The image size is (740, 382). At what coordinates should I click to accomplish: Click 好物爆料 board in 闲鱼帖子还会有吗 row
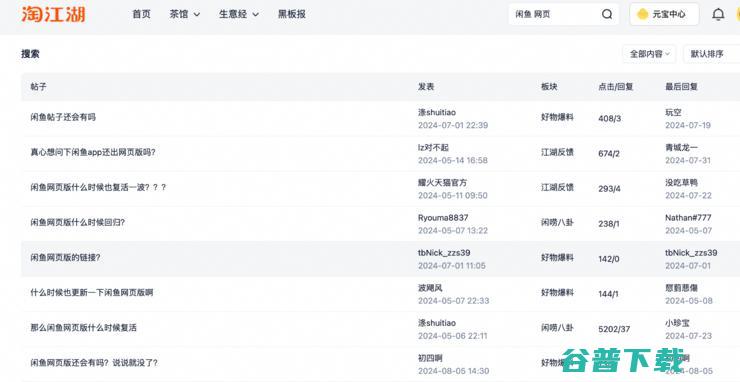tap(557, 117)
